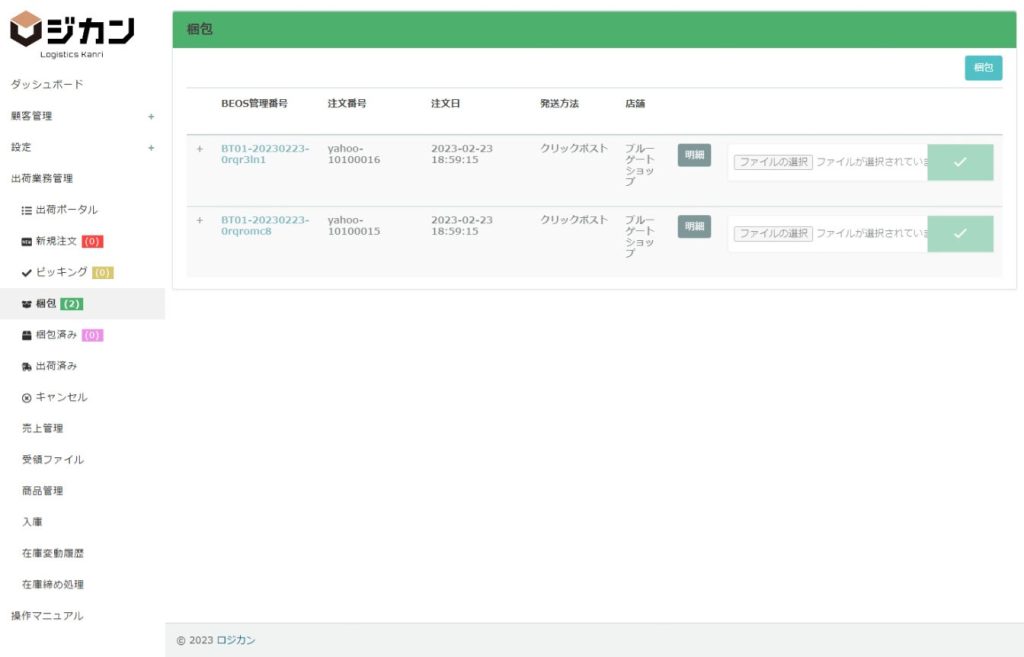Expand the 設定 menu plus sign

tap(151, 148)
